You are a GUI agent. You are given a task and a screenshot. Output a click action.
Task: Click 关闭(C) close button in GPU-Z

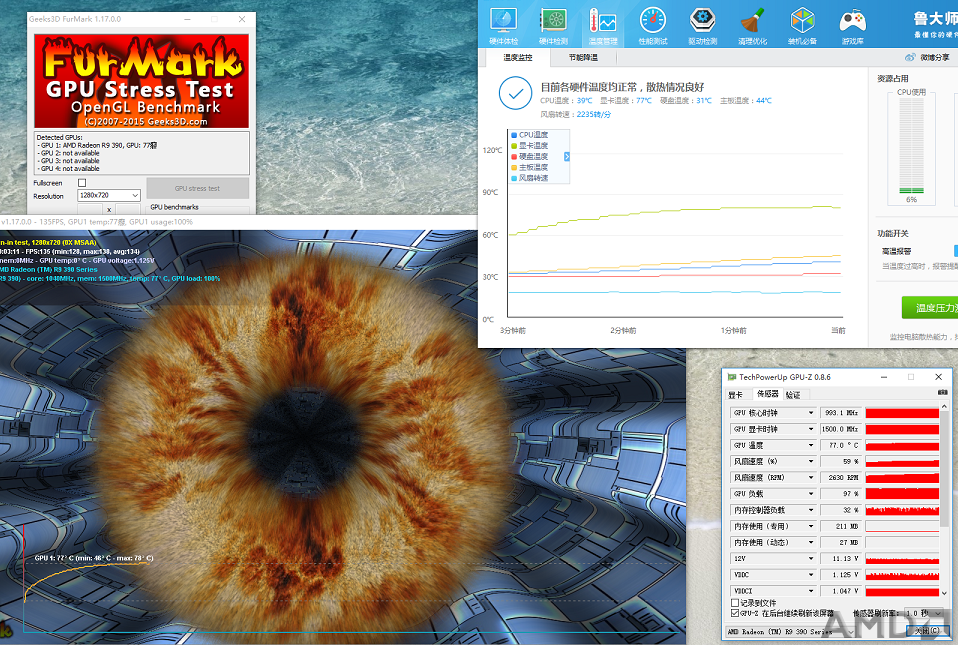[927, 630]
